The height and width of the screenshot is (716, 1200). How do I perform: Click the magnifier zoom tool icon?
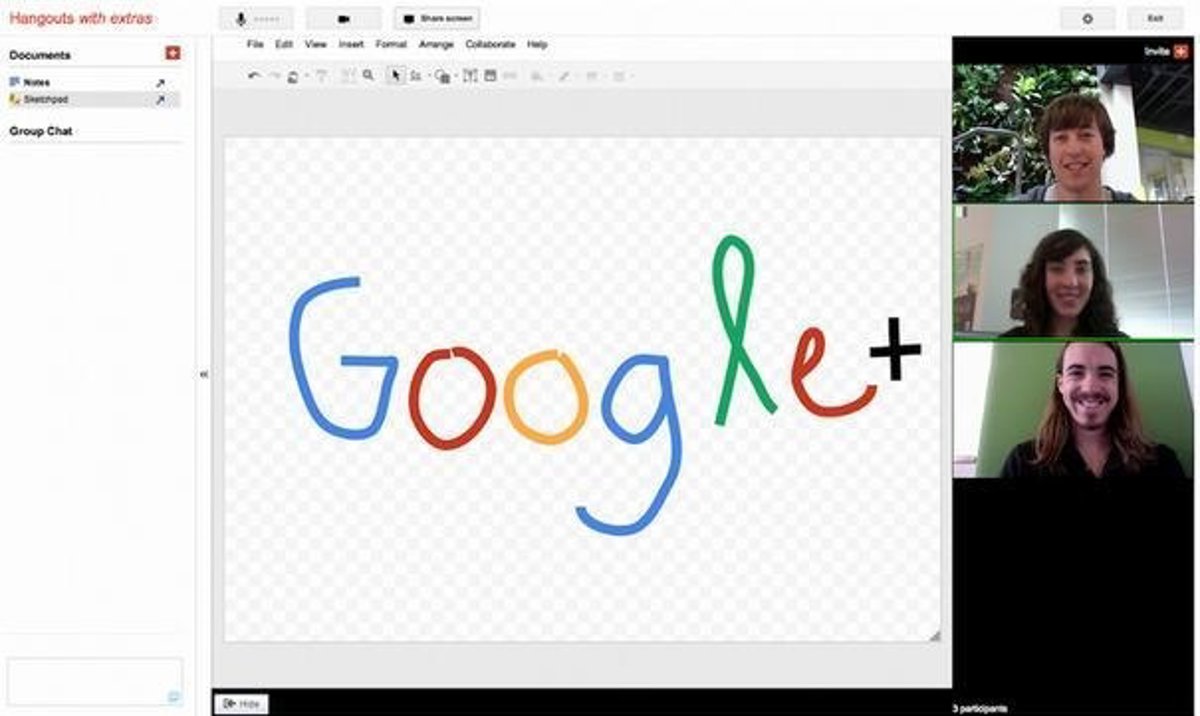pos(368,75)
